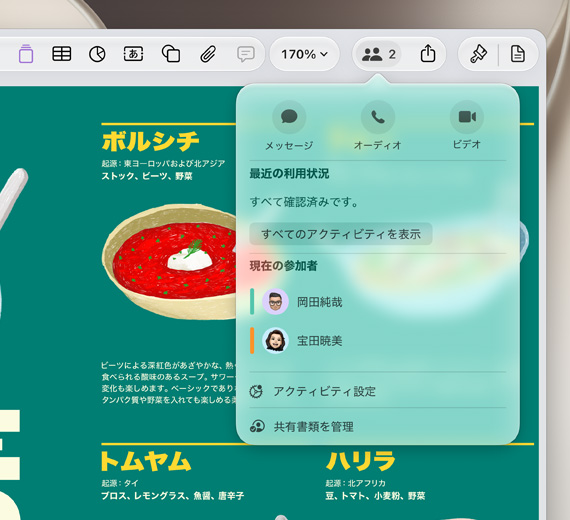Screen dimensions: 570x520
Task: Click the green color bar beside 岡田純哉
Action: click(x=252, y=301)
